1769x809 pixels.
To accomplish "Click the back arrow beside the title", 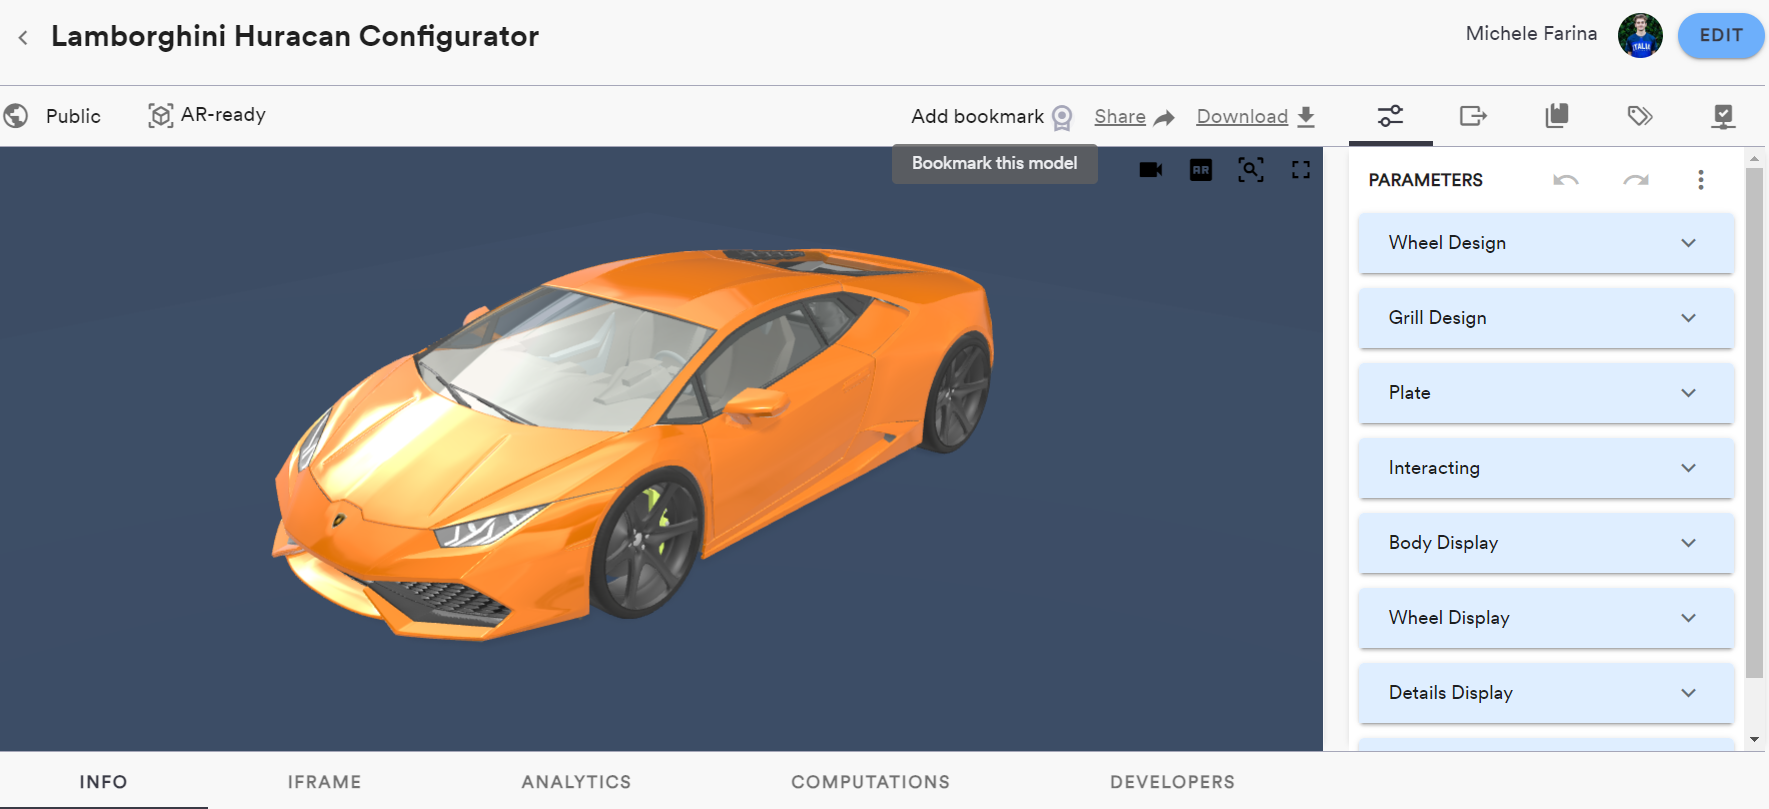I will [x=23, y=38].
